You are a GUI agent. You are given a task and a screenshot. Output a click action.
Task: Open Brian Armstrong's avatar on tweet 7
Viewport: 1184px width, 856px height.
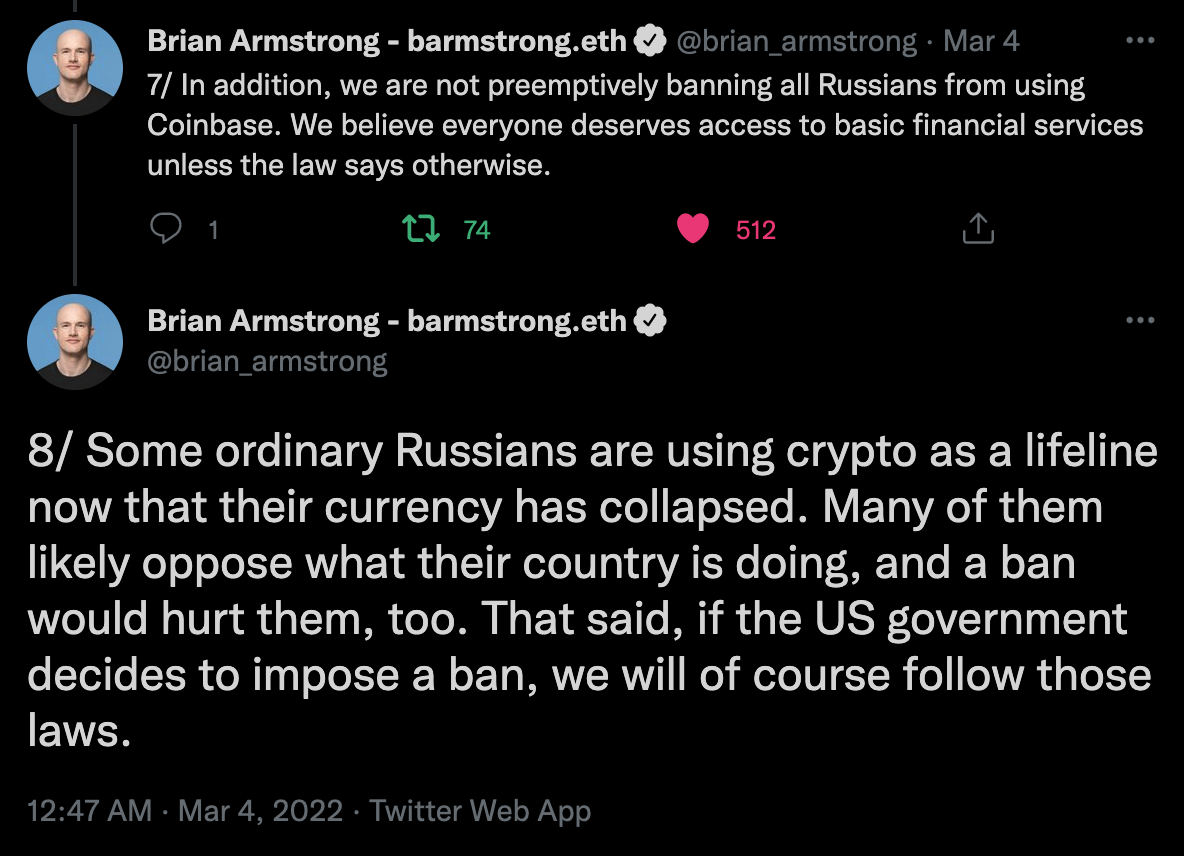[x=75, y=68]
